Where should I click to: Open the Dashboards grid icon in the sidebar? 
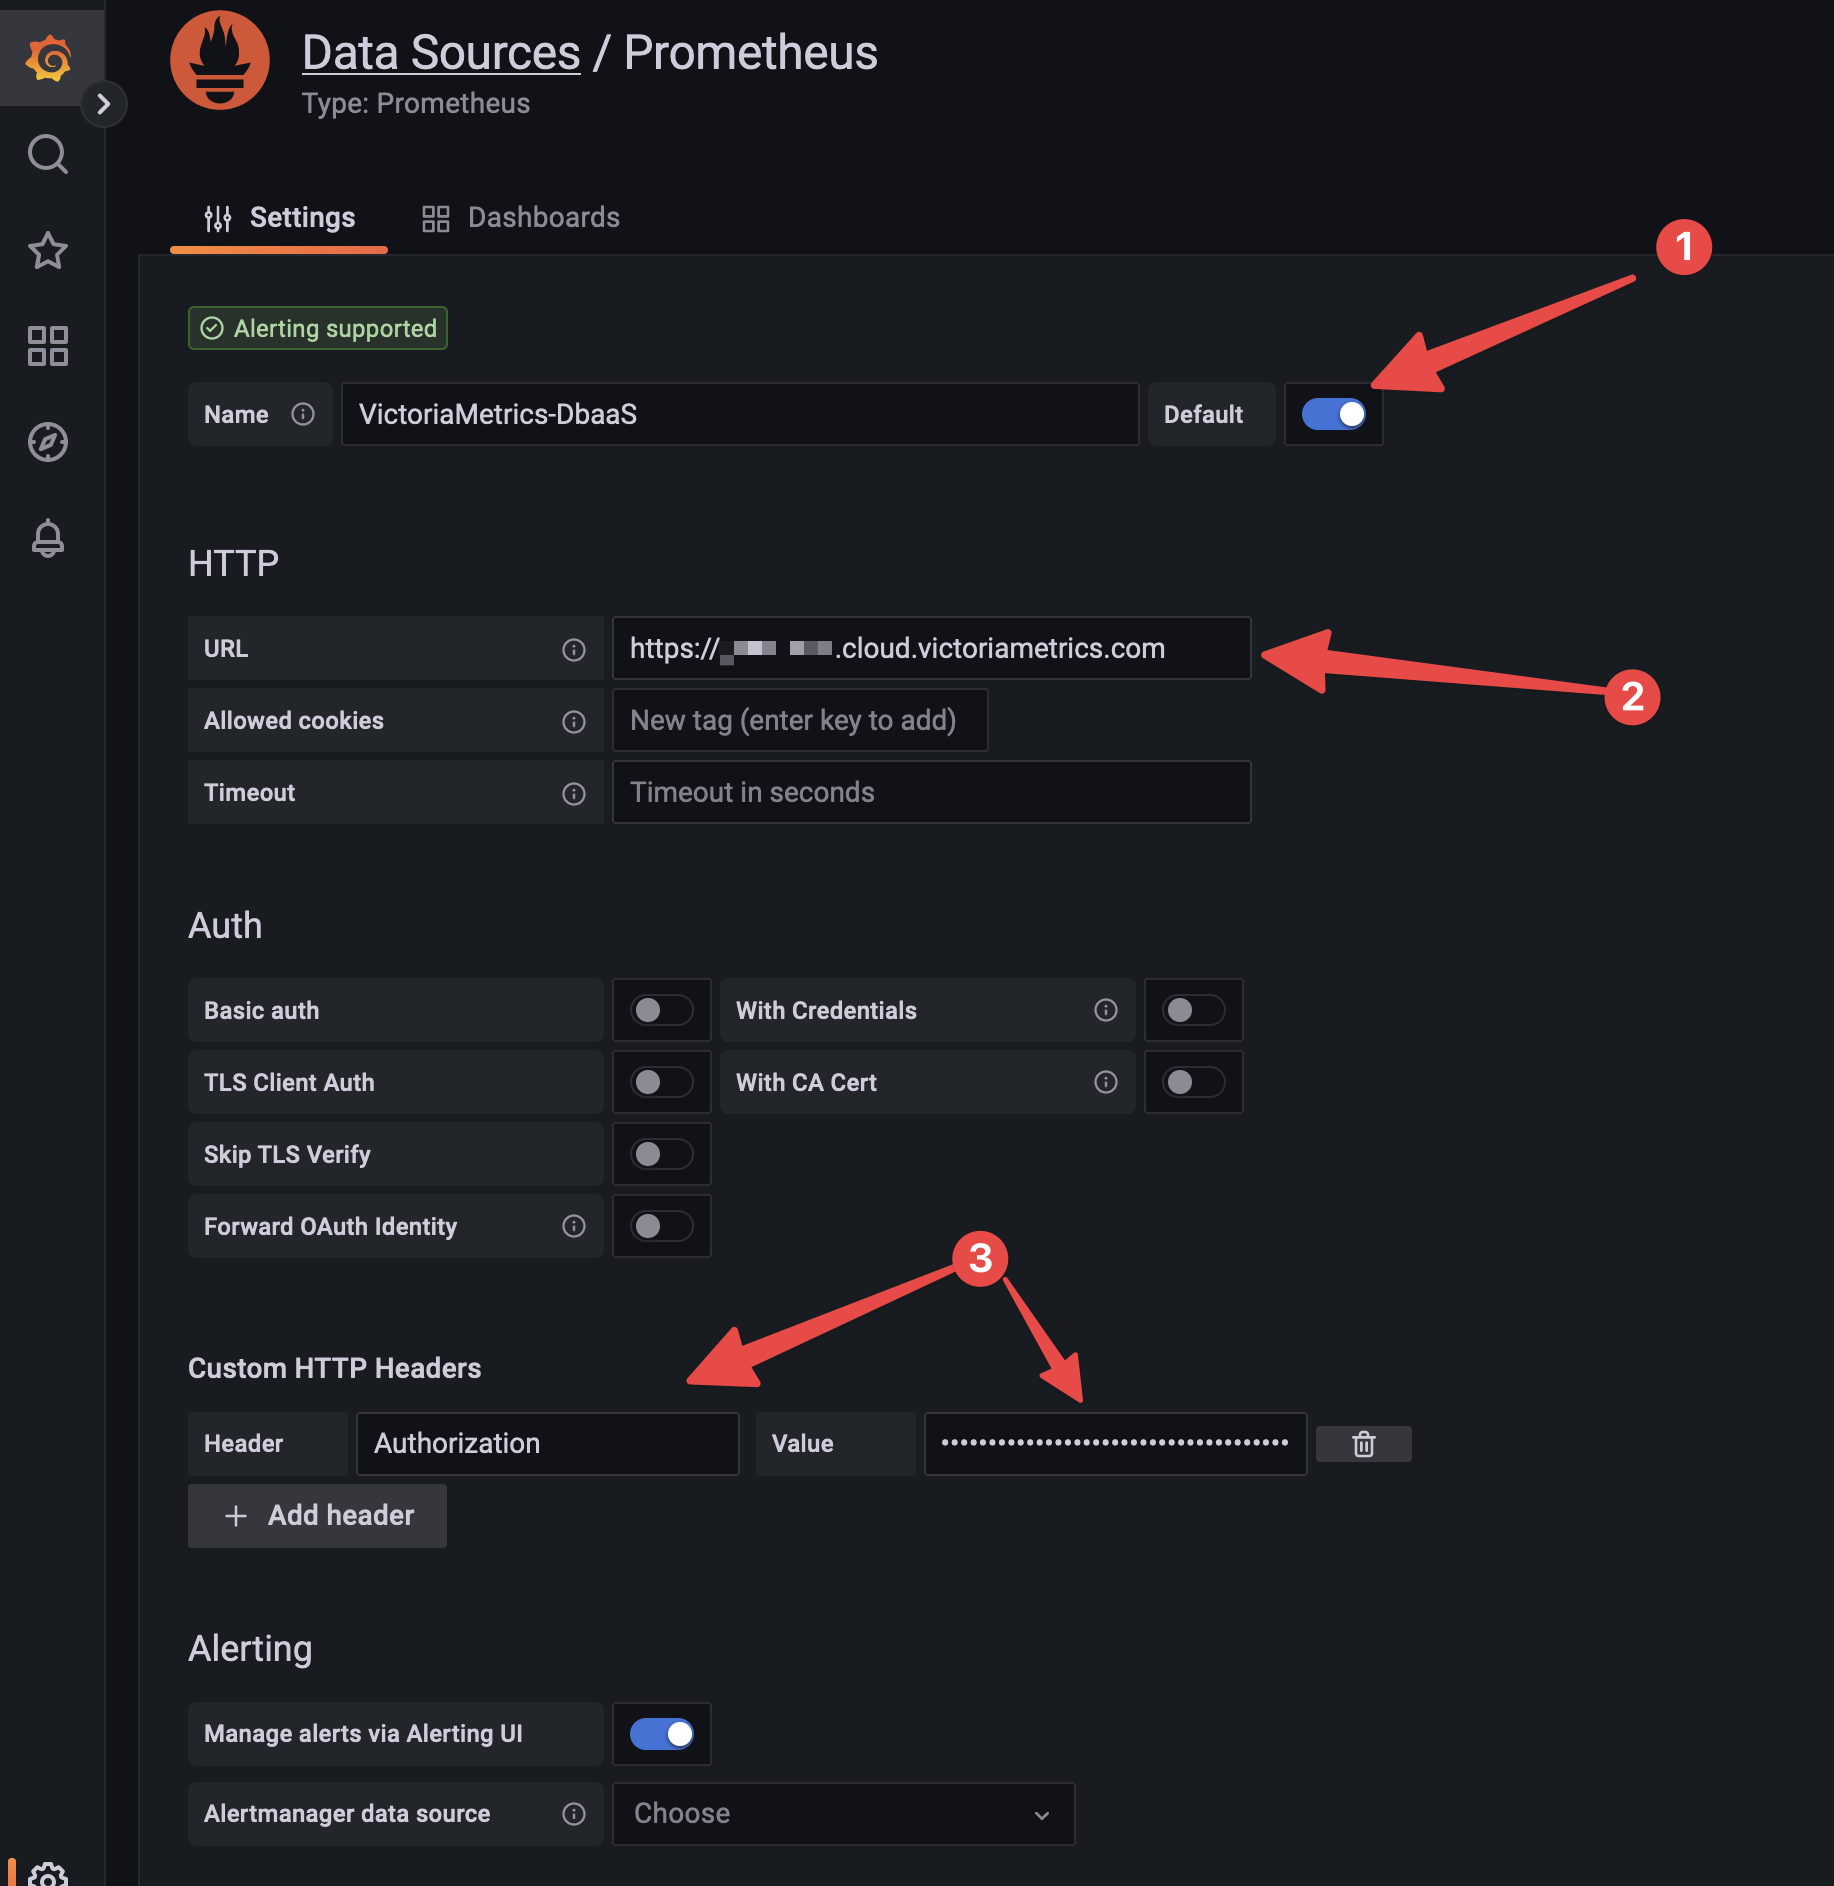(x=48, y=346)
